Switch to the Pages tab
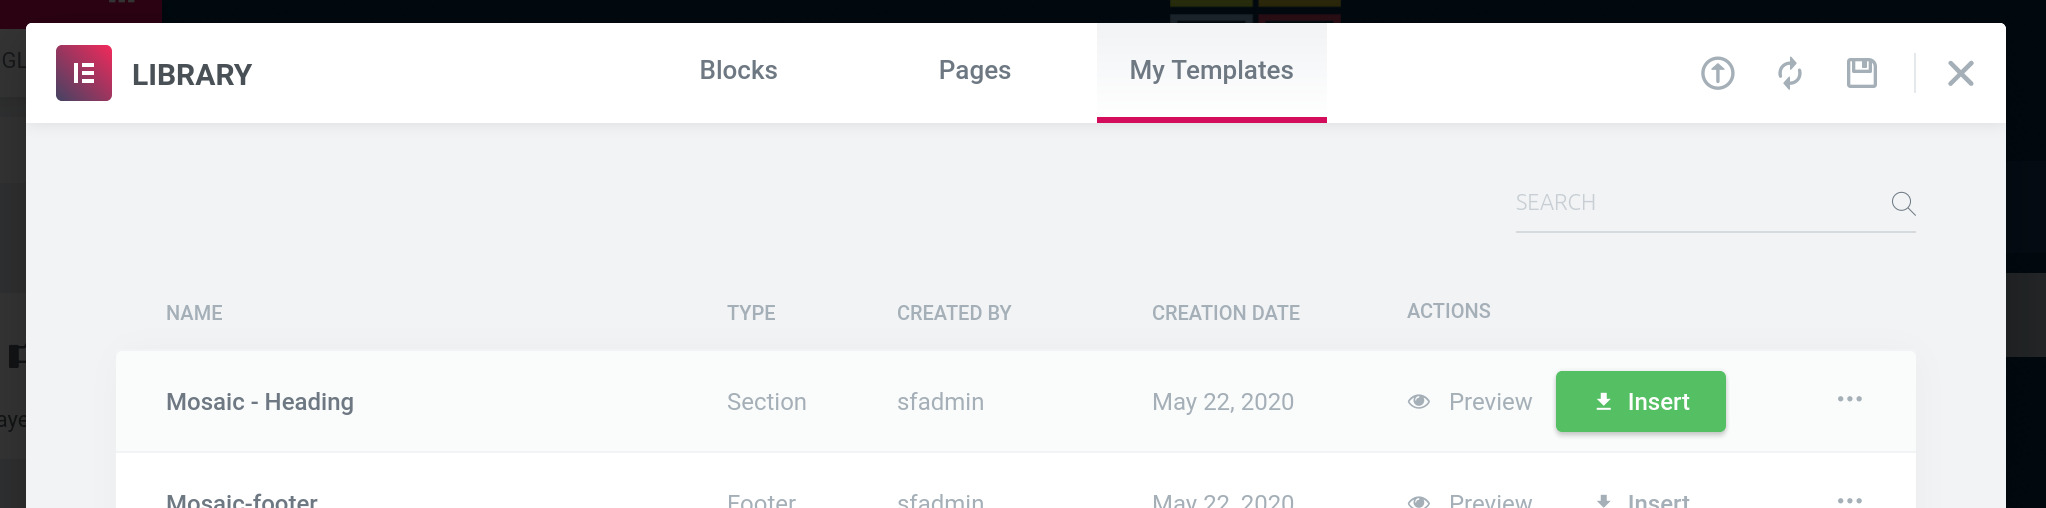 coord(974,71)
